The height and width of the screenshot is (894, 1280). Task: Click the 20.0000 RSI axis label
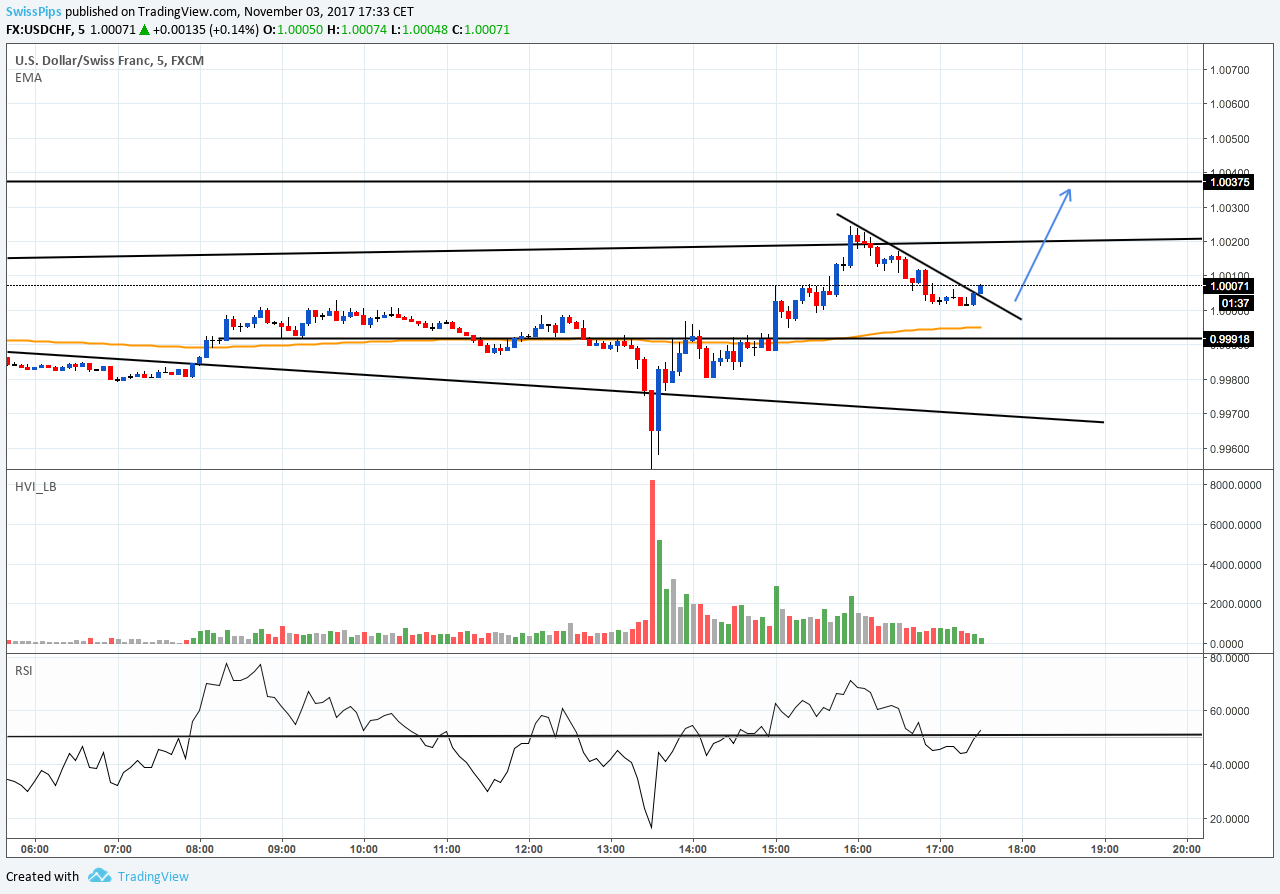[1231, 819]
